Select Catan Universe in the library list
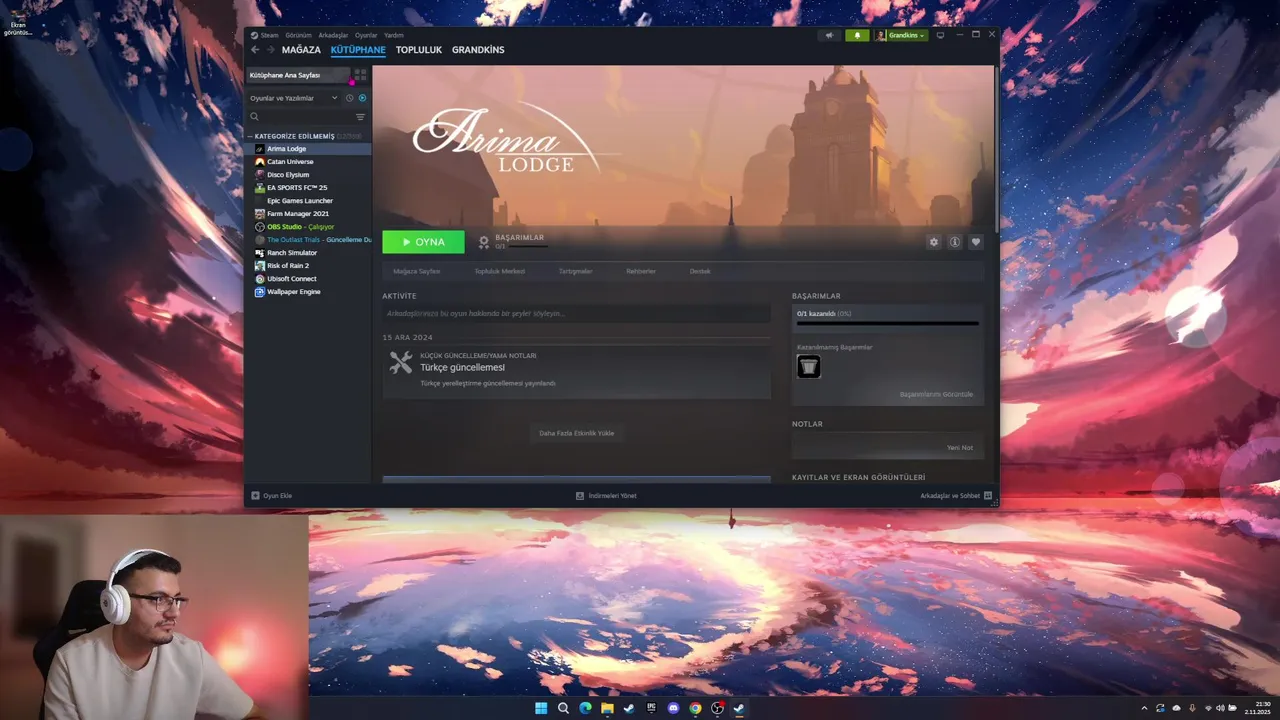Image resolution: width=1280 pixels, height=720 pixels. tap(308, 162)
